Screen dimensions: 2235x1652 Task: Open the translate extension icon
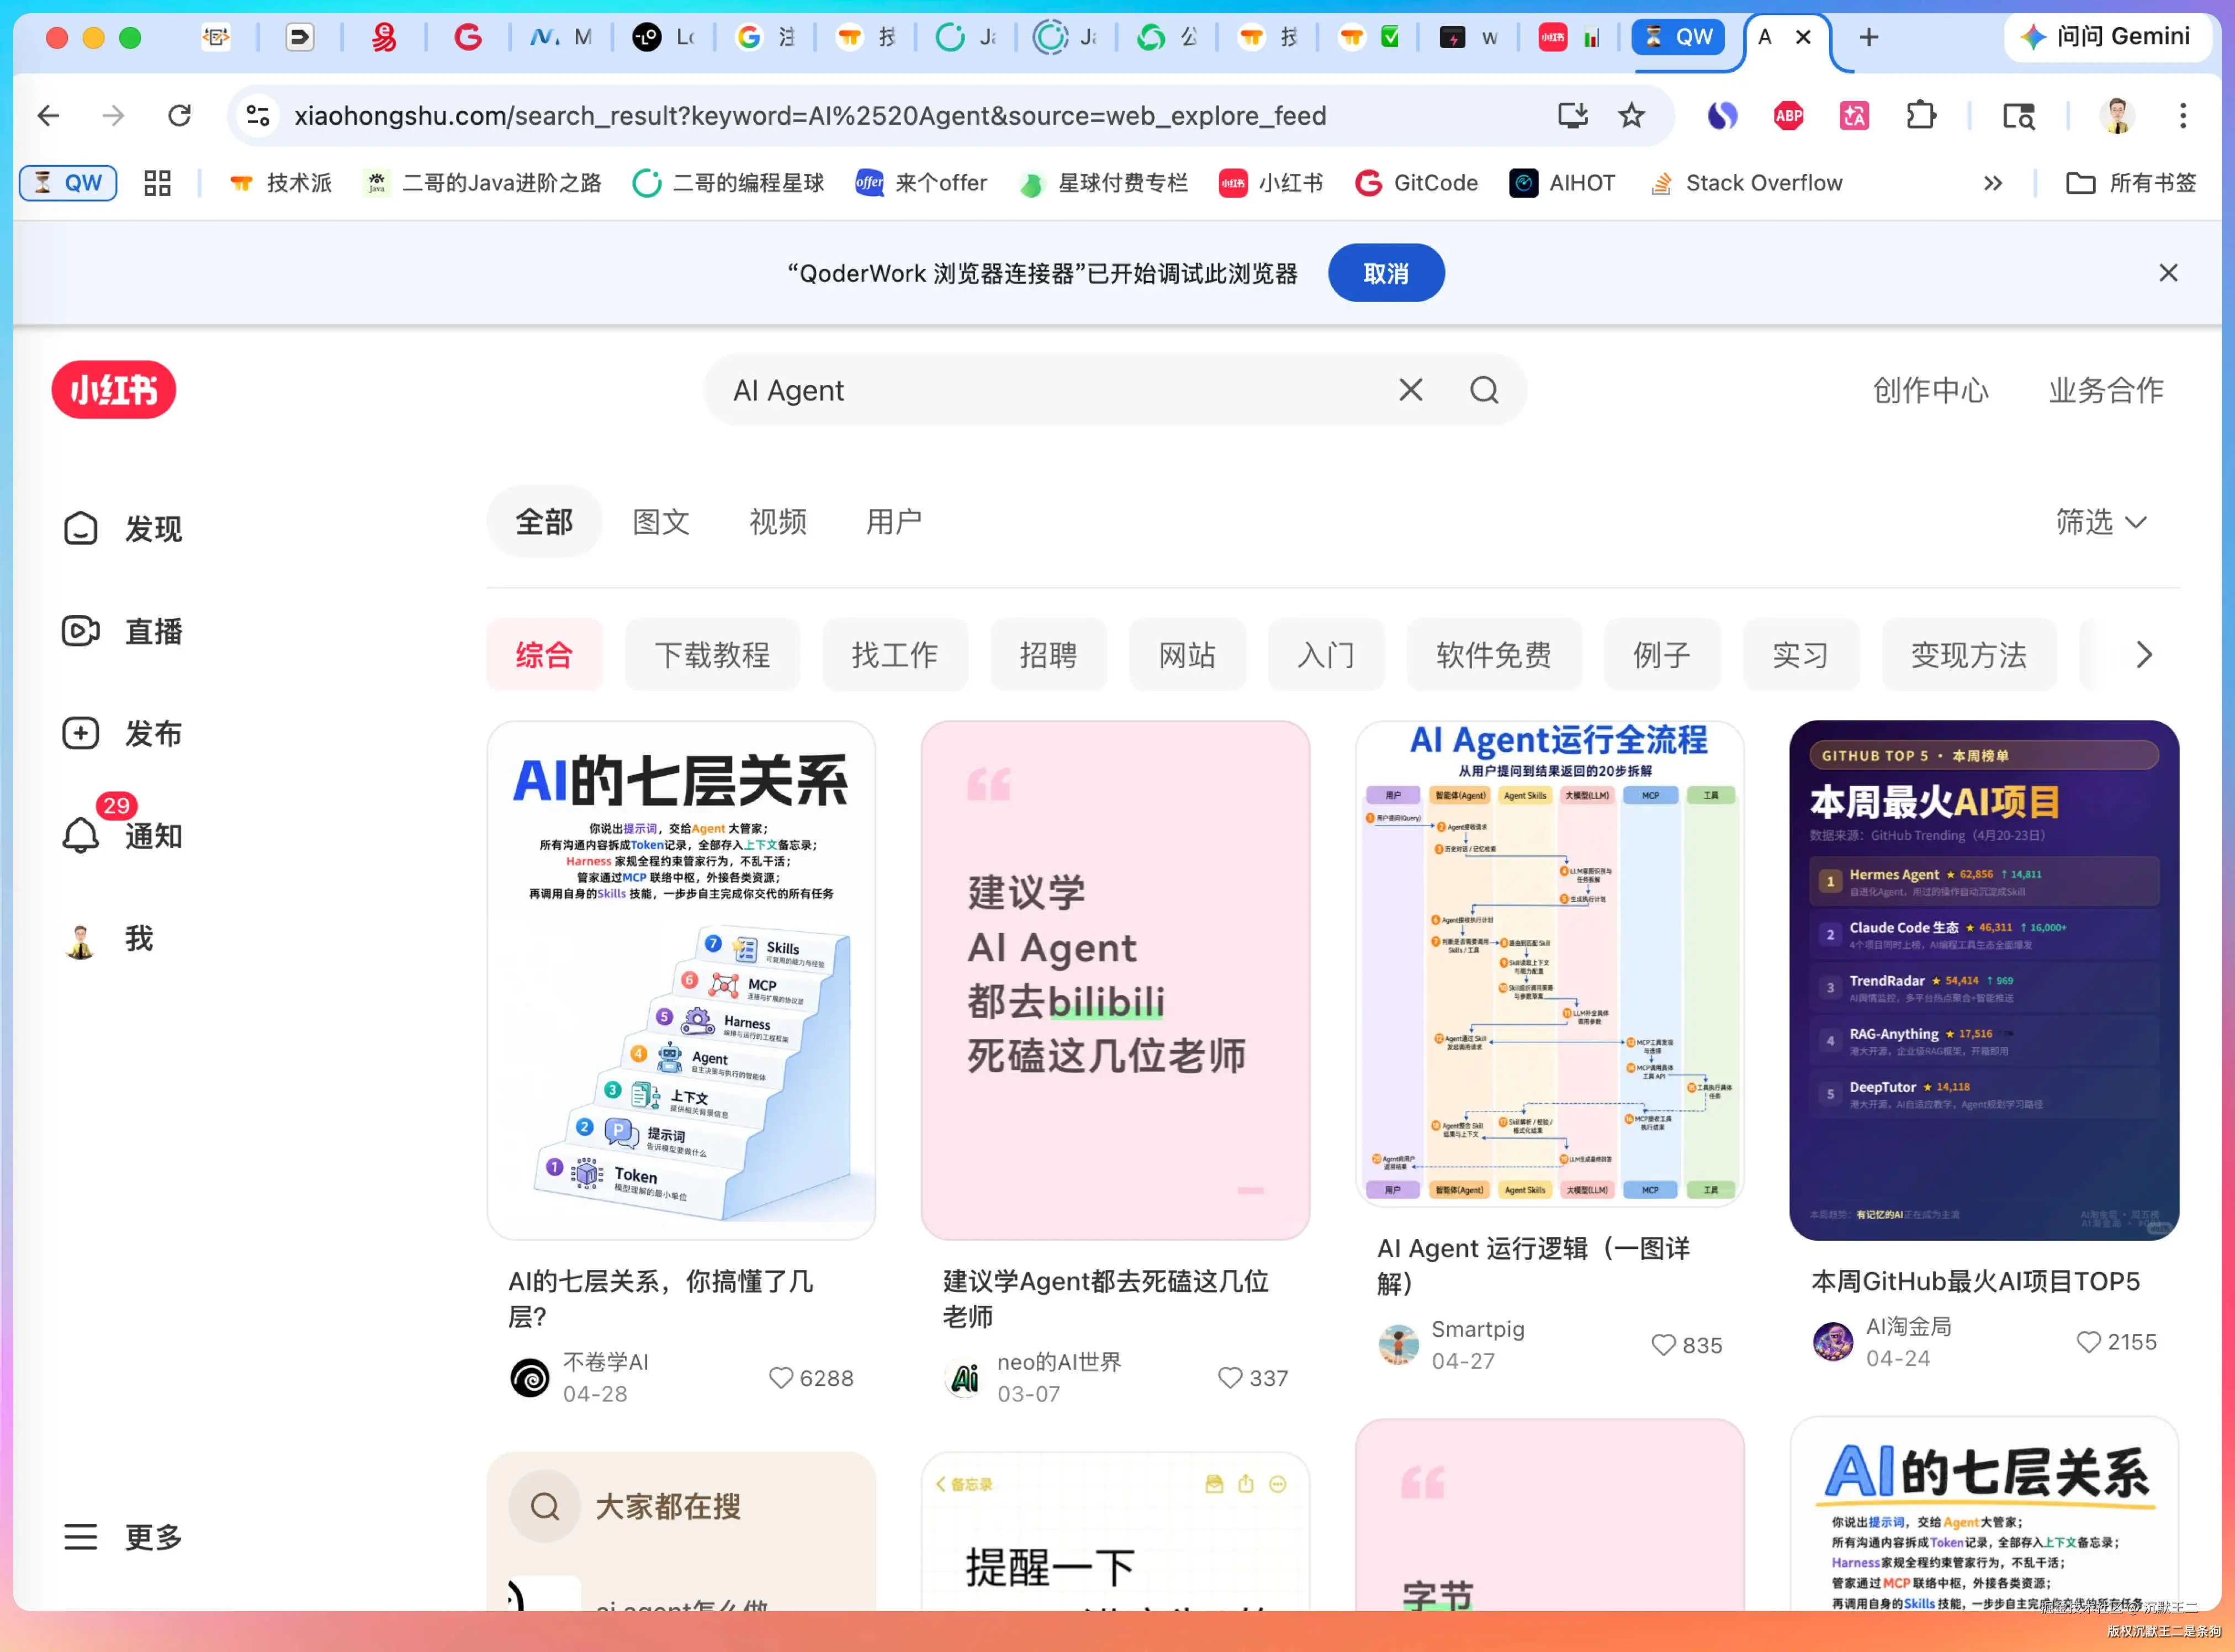pyautogui.click(x=1854, y=116)
